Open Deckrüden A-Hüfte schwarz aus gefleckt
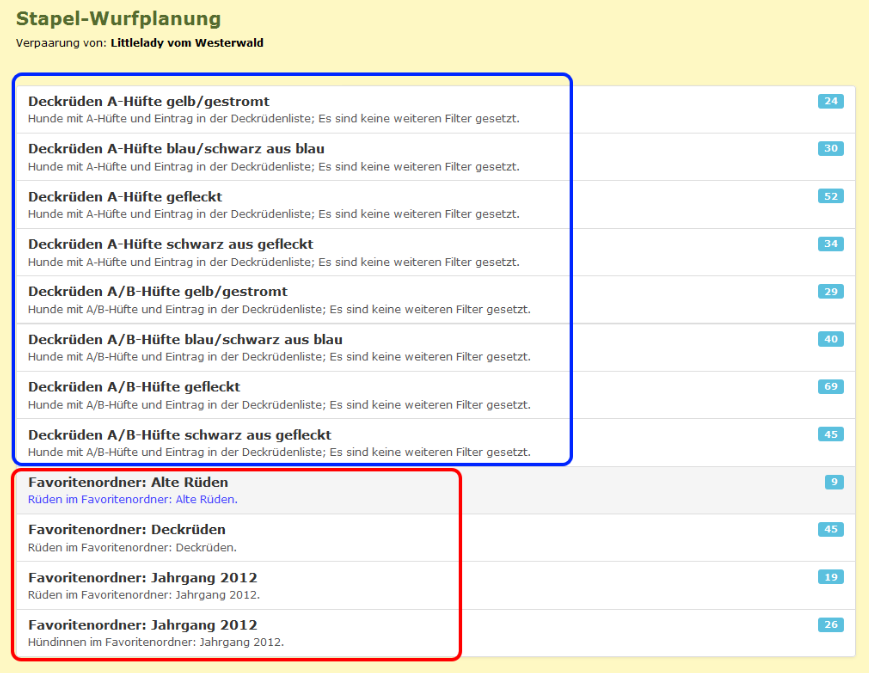Image resolution: width=869 pixels, height=673 pixels. point(171,244)
